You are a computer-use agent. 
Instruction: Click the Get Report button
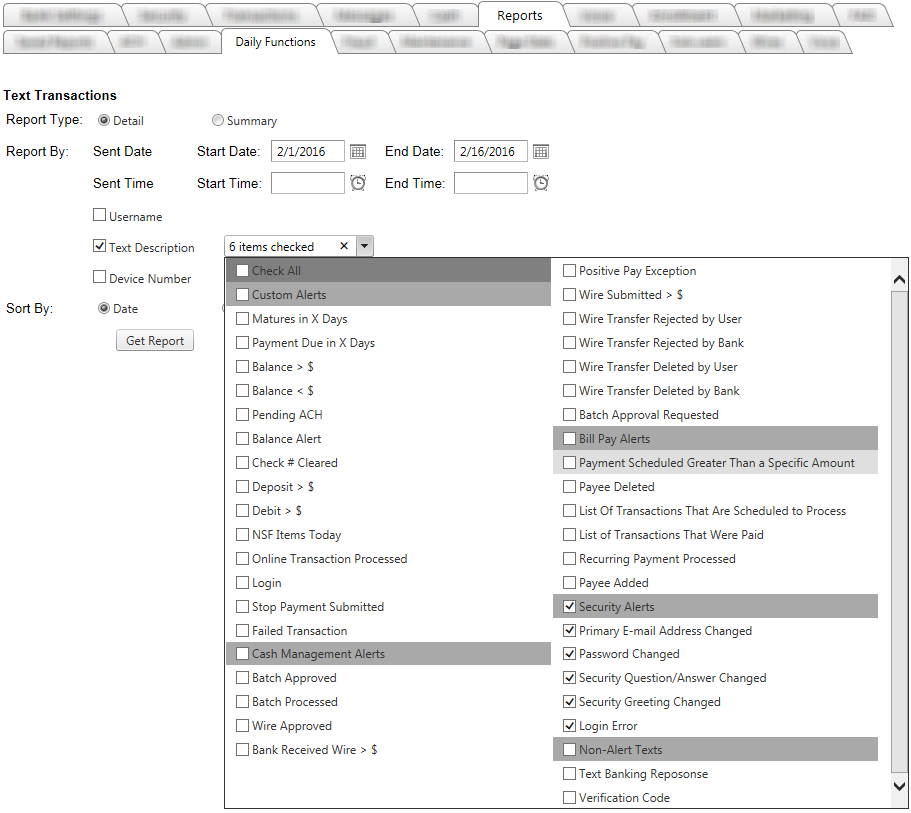(x=155, y=341)
